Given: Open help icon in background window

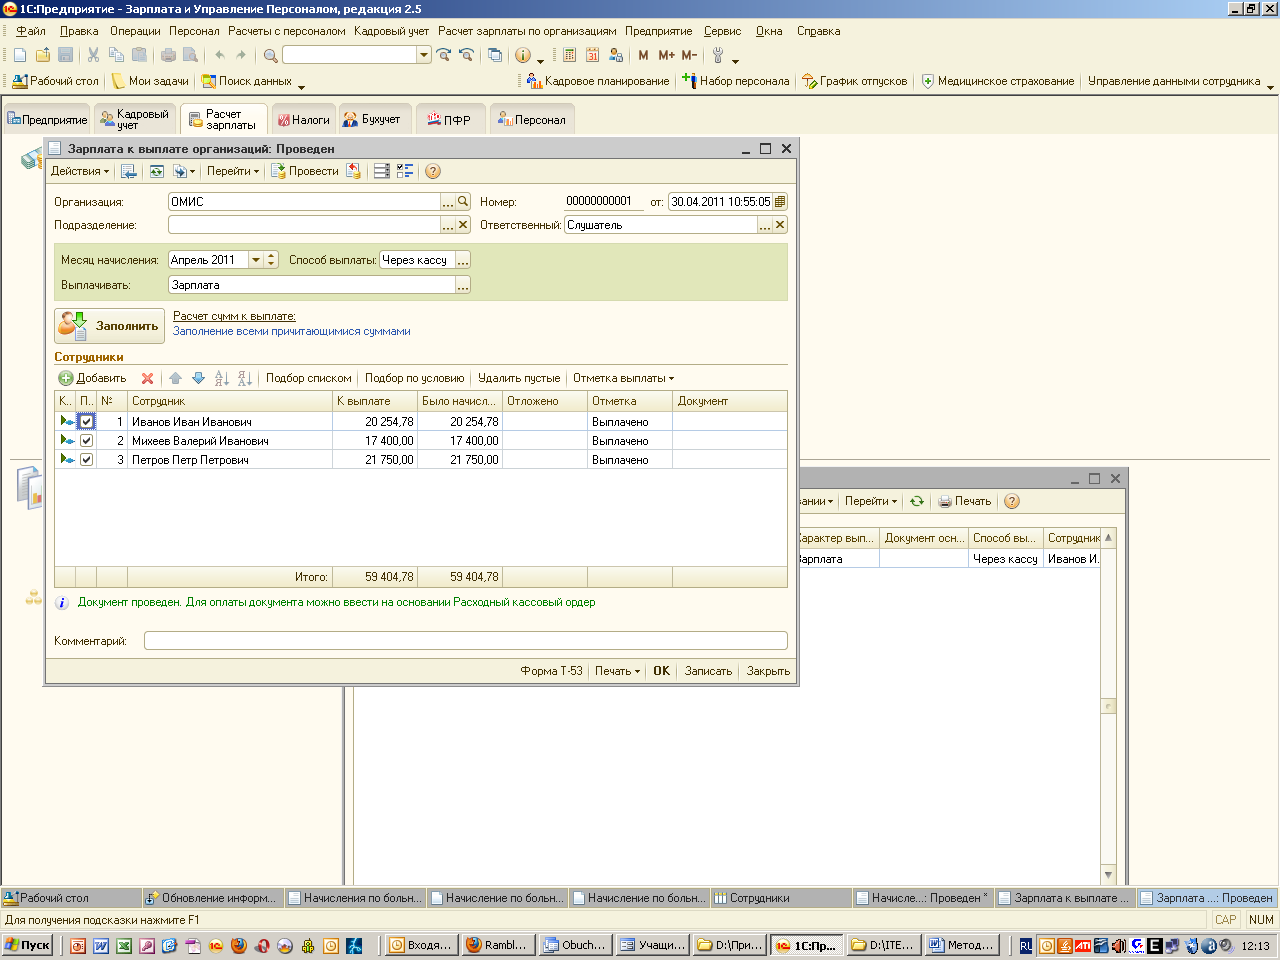Looking at the screenshot, I should pyautogui.click(x=1011, y=501).
